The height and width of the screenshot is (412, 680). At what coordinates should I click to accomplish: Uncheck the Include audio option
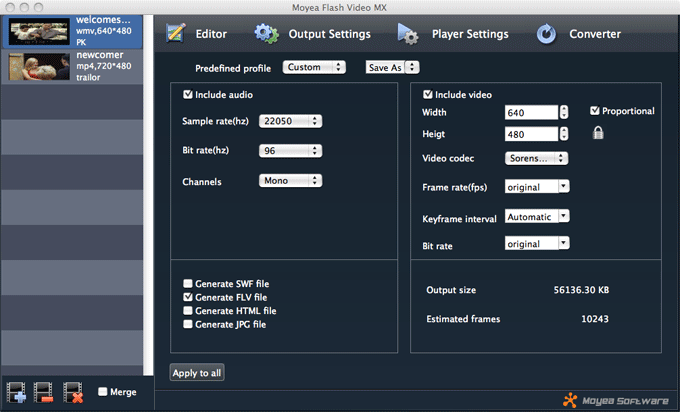[188, 95]
